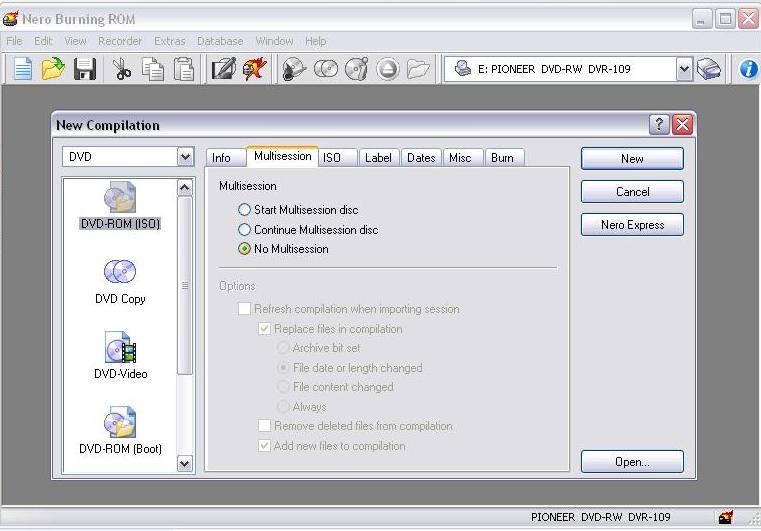This screenshot has height=531, width=761.
Task: Toggle Refresh compilation when importing session
Action: (348, 309)
